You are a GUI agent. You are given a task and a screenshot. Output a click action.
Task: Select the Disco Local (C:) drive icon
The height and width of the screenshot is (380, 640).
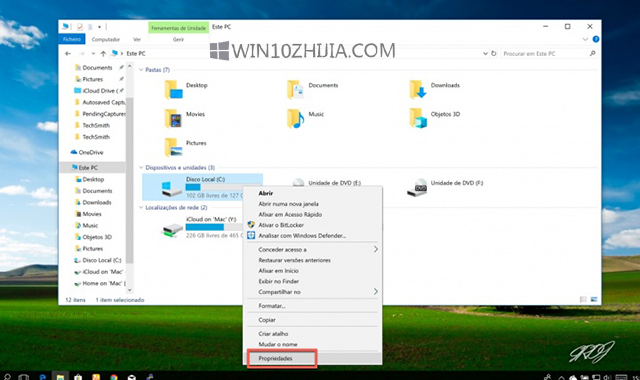click(x=172, y=189)
